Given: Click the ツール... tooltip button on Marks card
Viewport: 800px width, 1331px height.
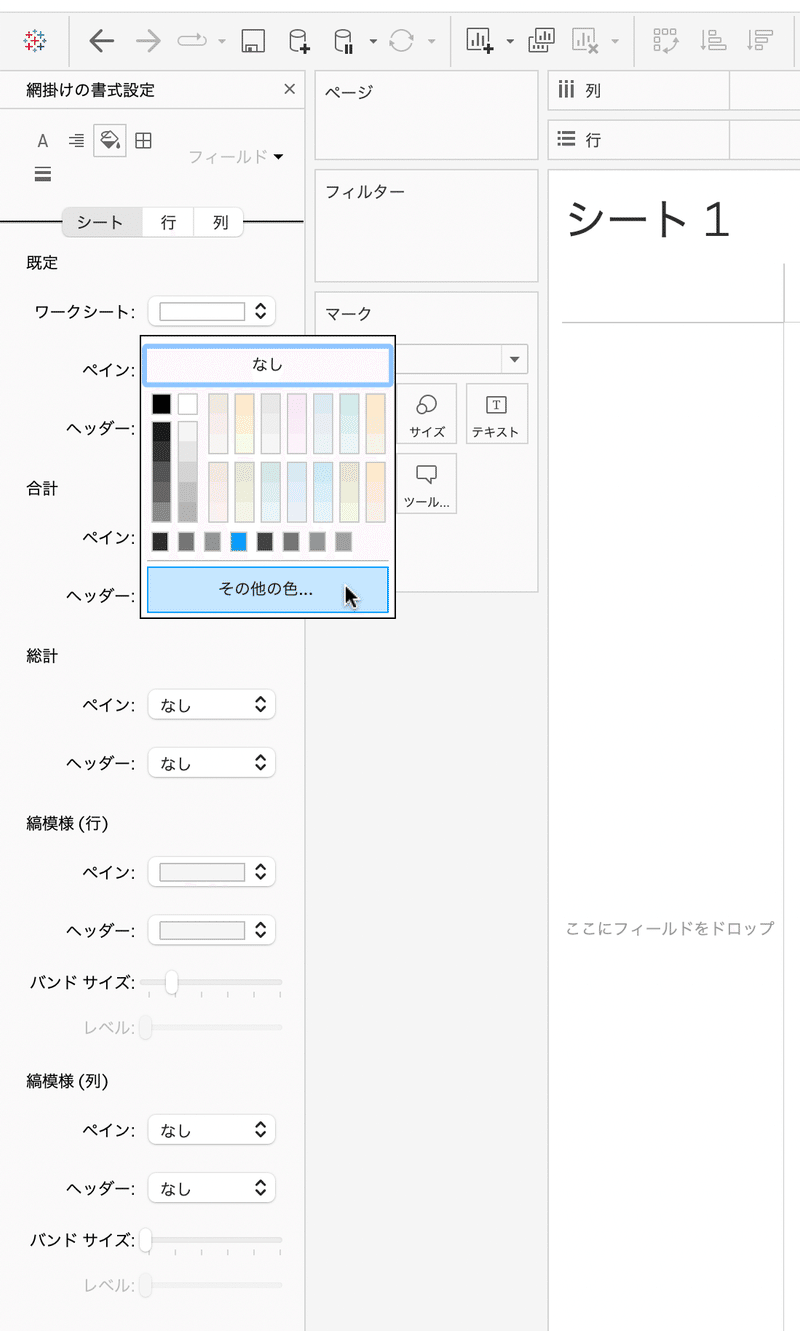Looking at the screenshot, I should point(427,484).
